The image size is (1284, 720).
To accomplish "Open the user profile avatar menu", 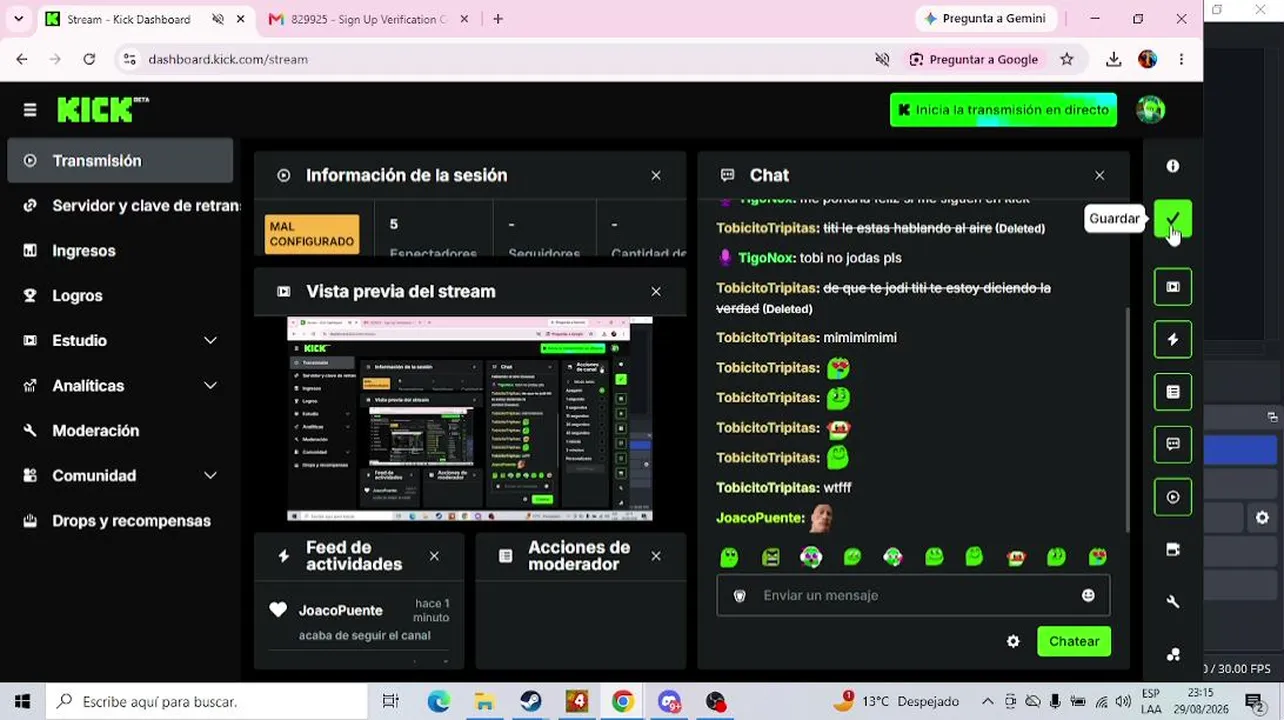I will 1150,110.
